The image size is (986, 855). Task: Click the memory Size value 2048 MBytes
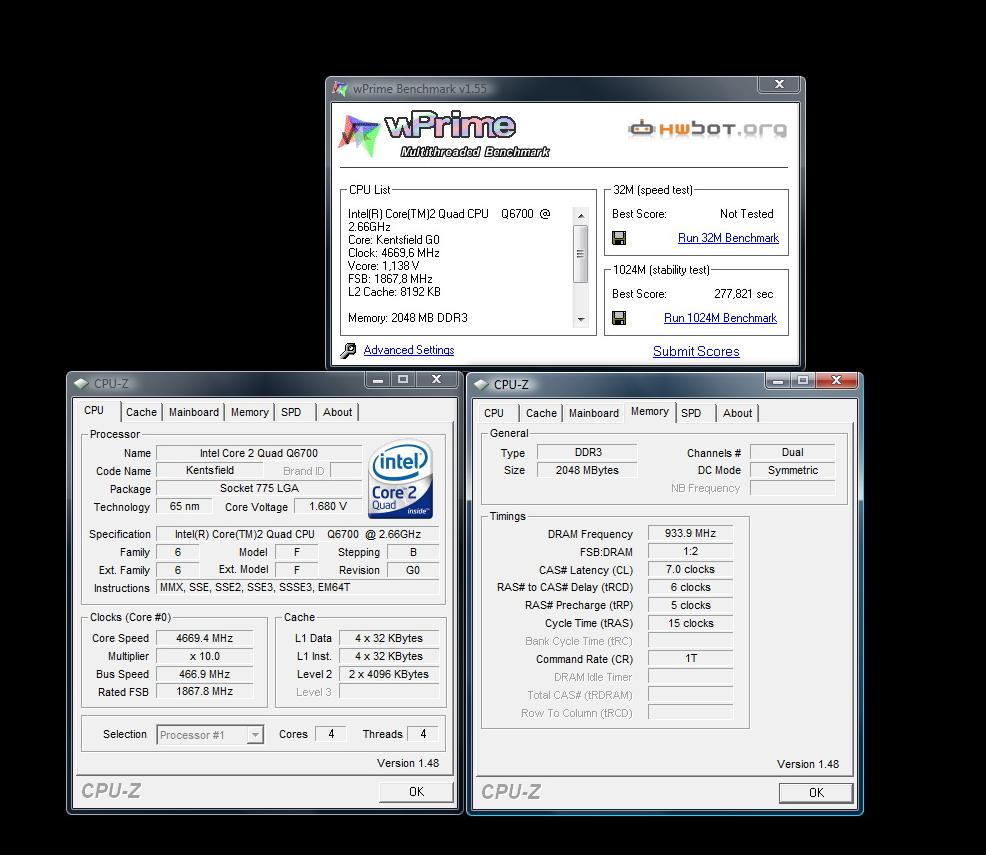point(587,470)
